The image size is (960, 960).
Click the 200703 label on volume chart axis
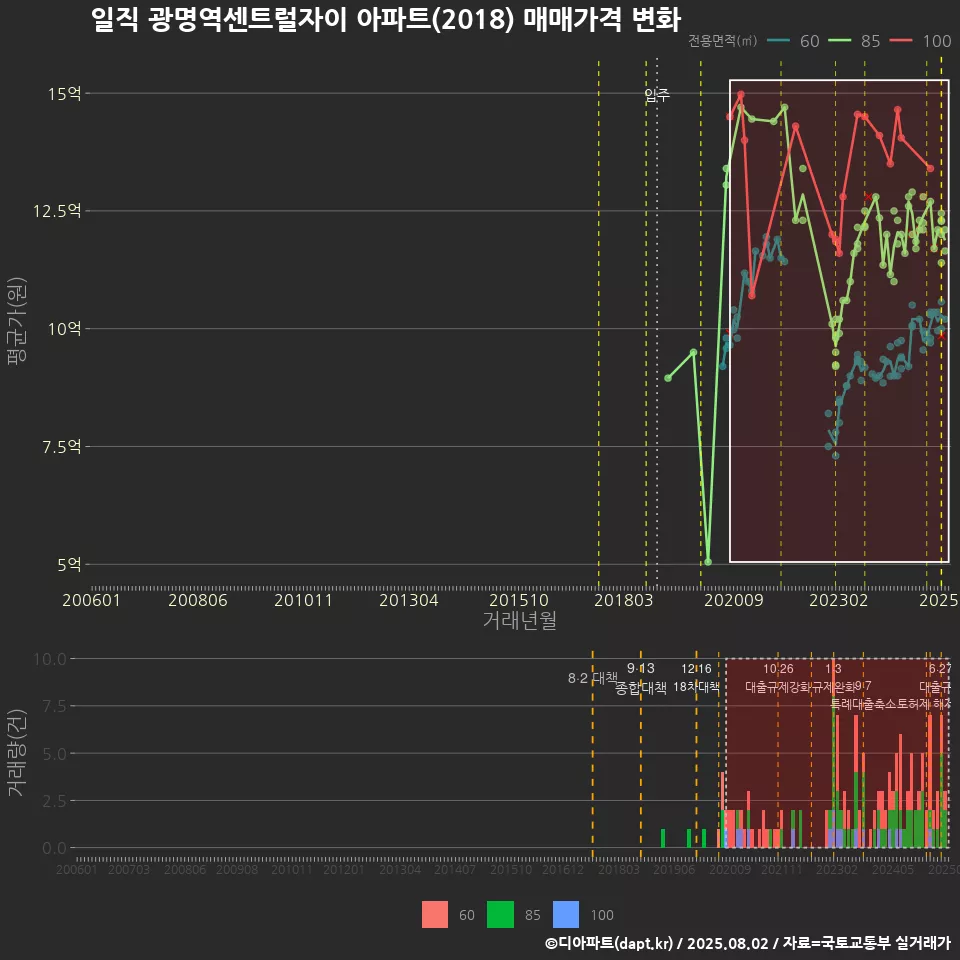click(129, 869)
